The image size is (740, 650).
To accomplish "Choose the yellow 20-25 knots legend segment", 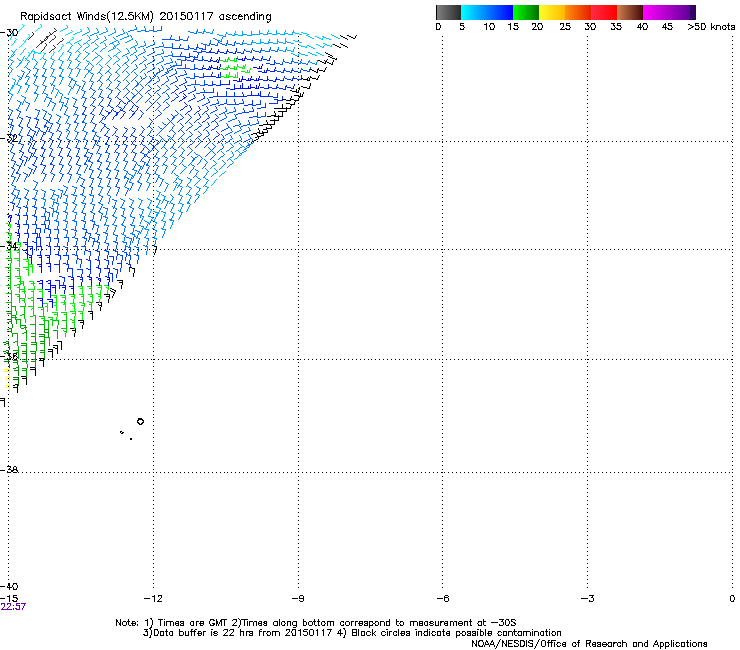I will click(552, 12).
